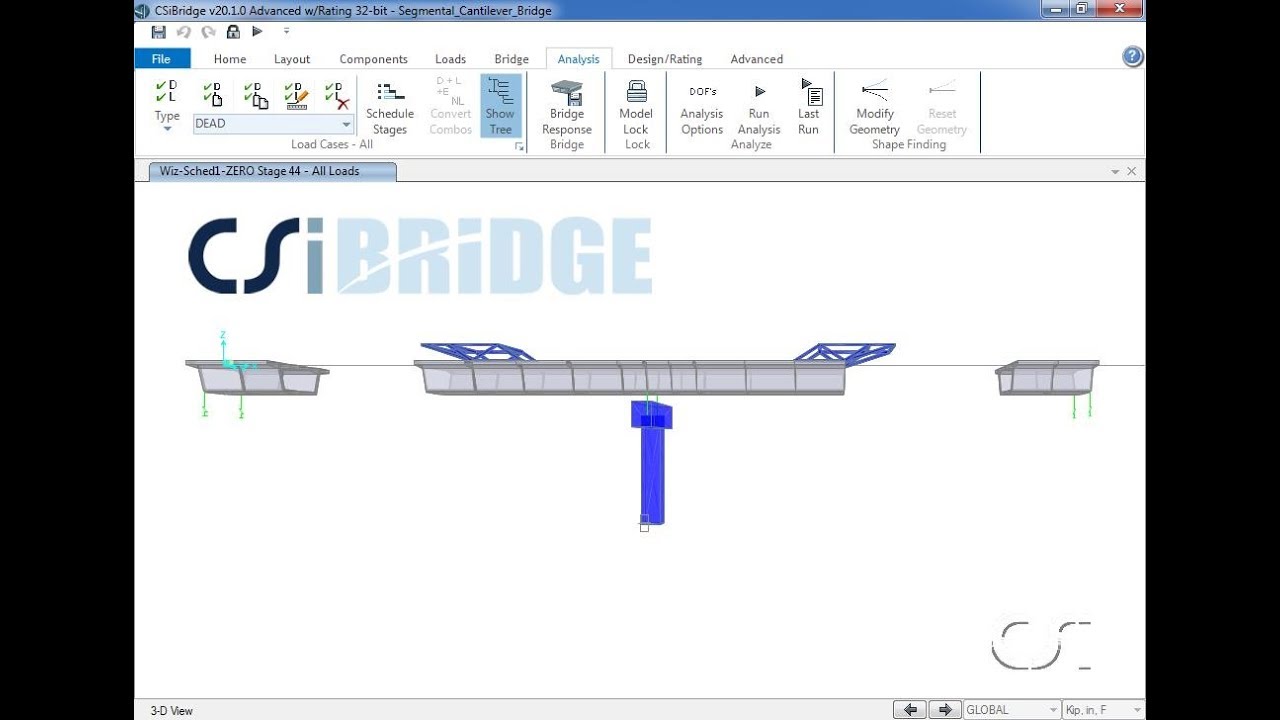This screenshot has width=1280, height=720.
Task: Click the Modify Geometry button
Action: click(x=875, y=107)
